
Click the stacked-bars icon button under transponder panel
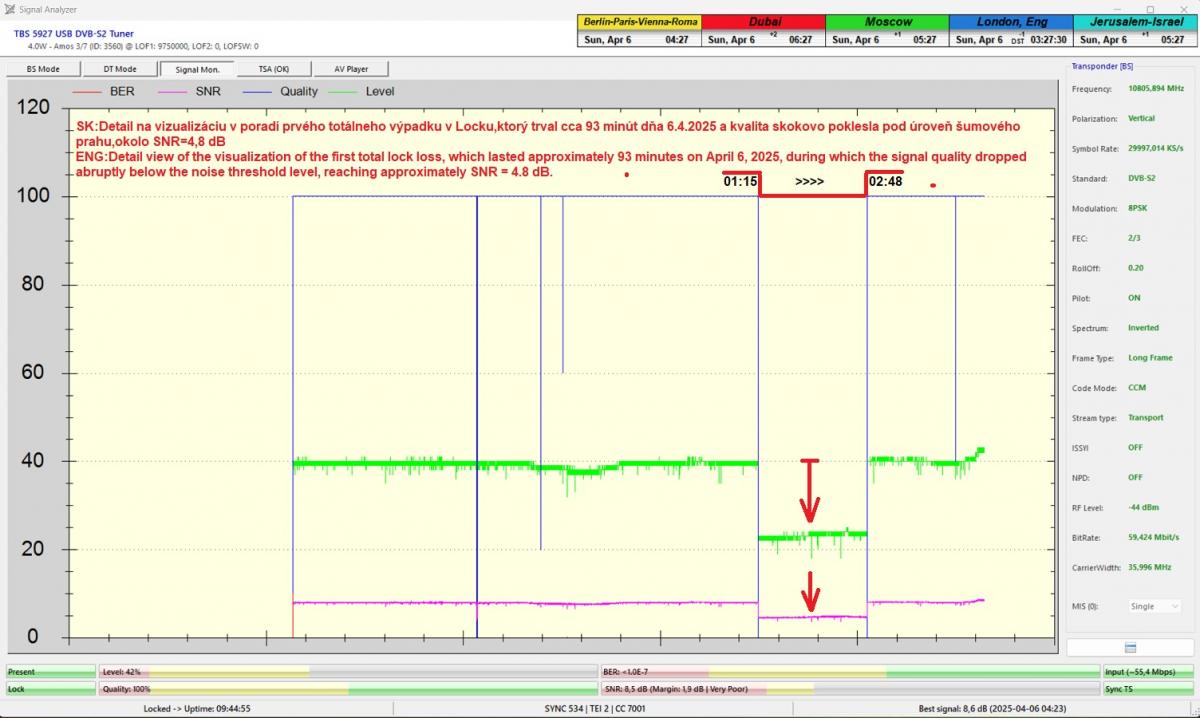point(1130,648)
